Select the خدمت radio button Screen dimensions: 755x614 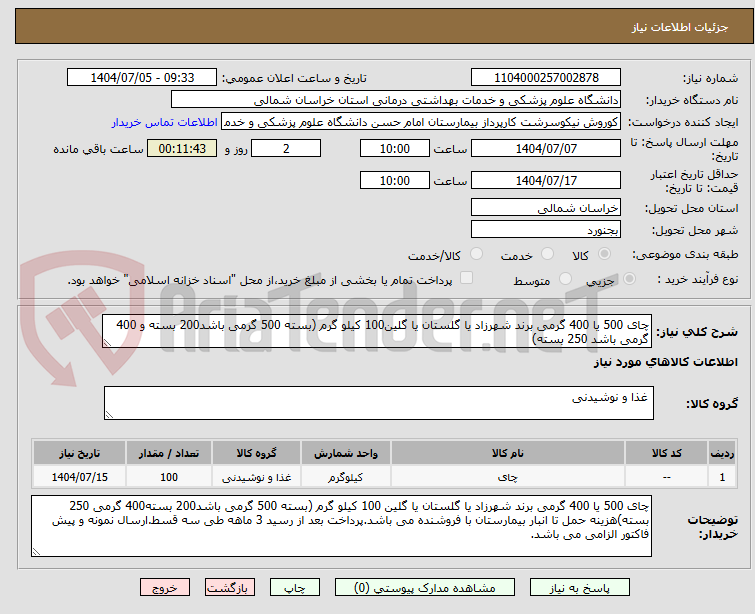tap(547, 254)
